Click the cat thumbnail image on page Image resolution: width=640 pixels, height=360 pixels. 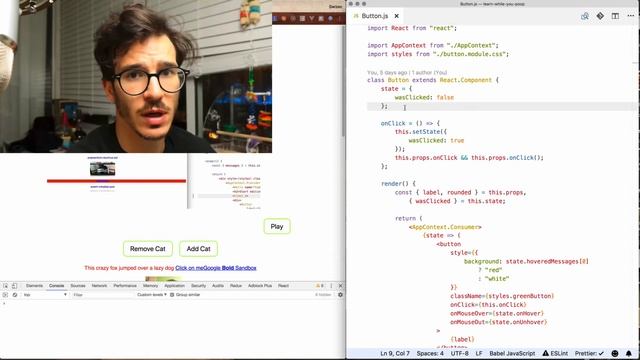coord(102,169)
